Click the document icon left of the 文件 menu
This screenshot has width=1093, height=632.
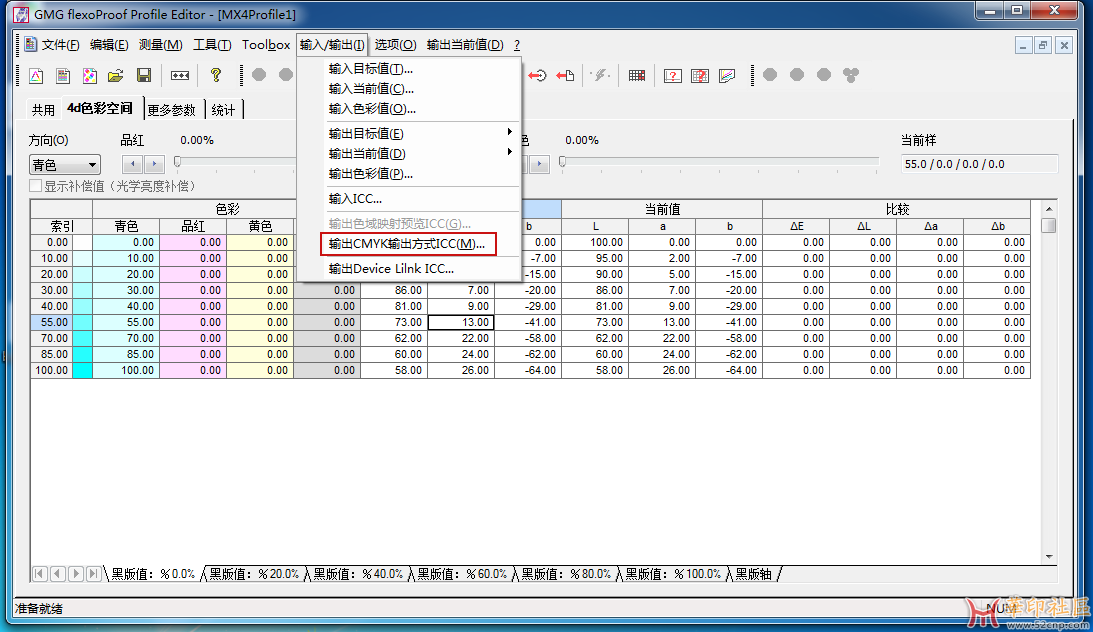point(30,45)
